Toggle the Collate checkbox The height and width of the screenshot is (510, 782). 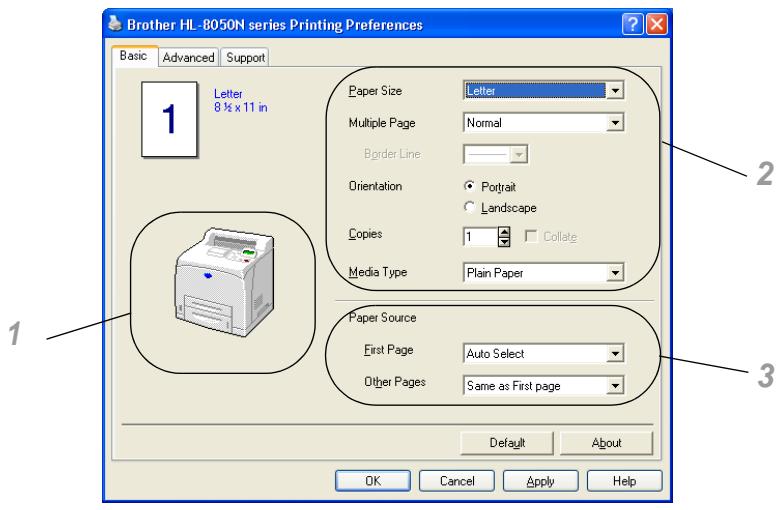(x=531, y=236)
